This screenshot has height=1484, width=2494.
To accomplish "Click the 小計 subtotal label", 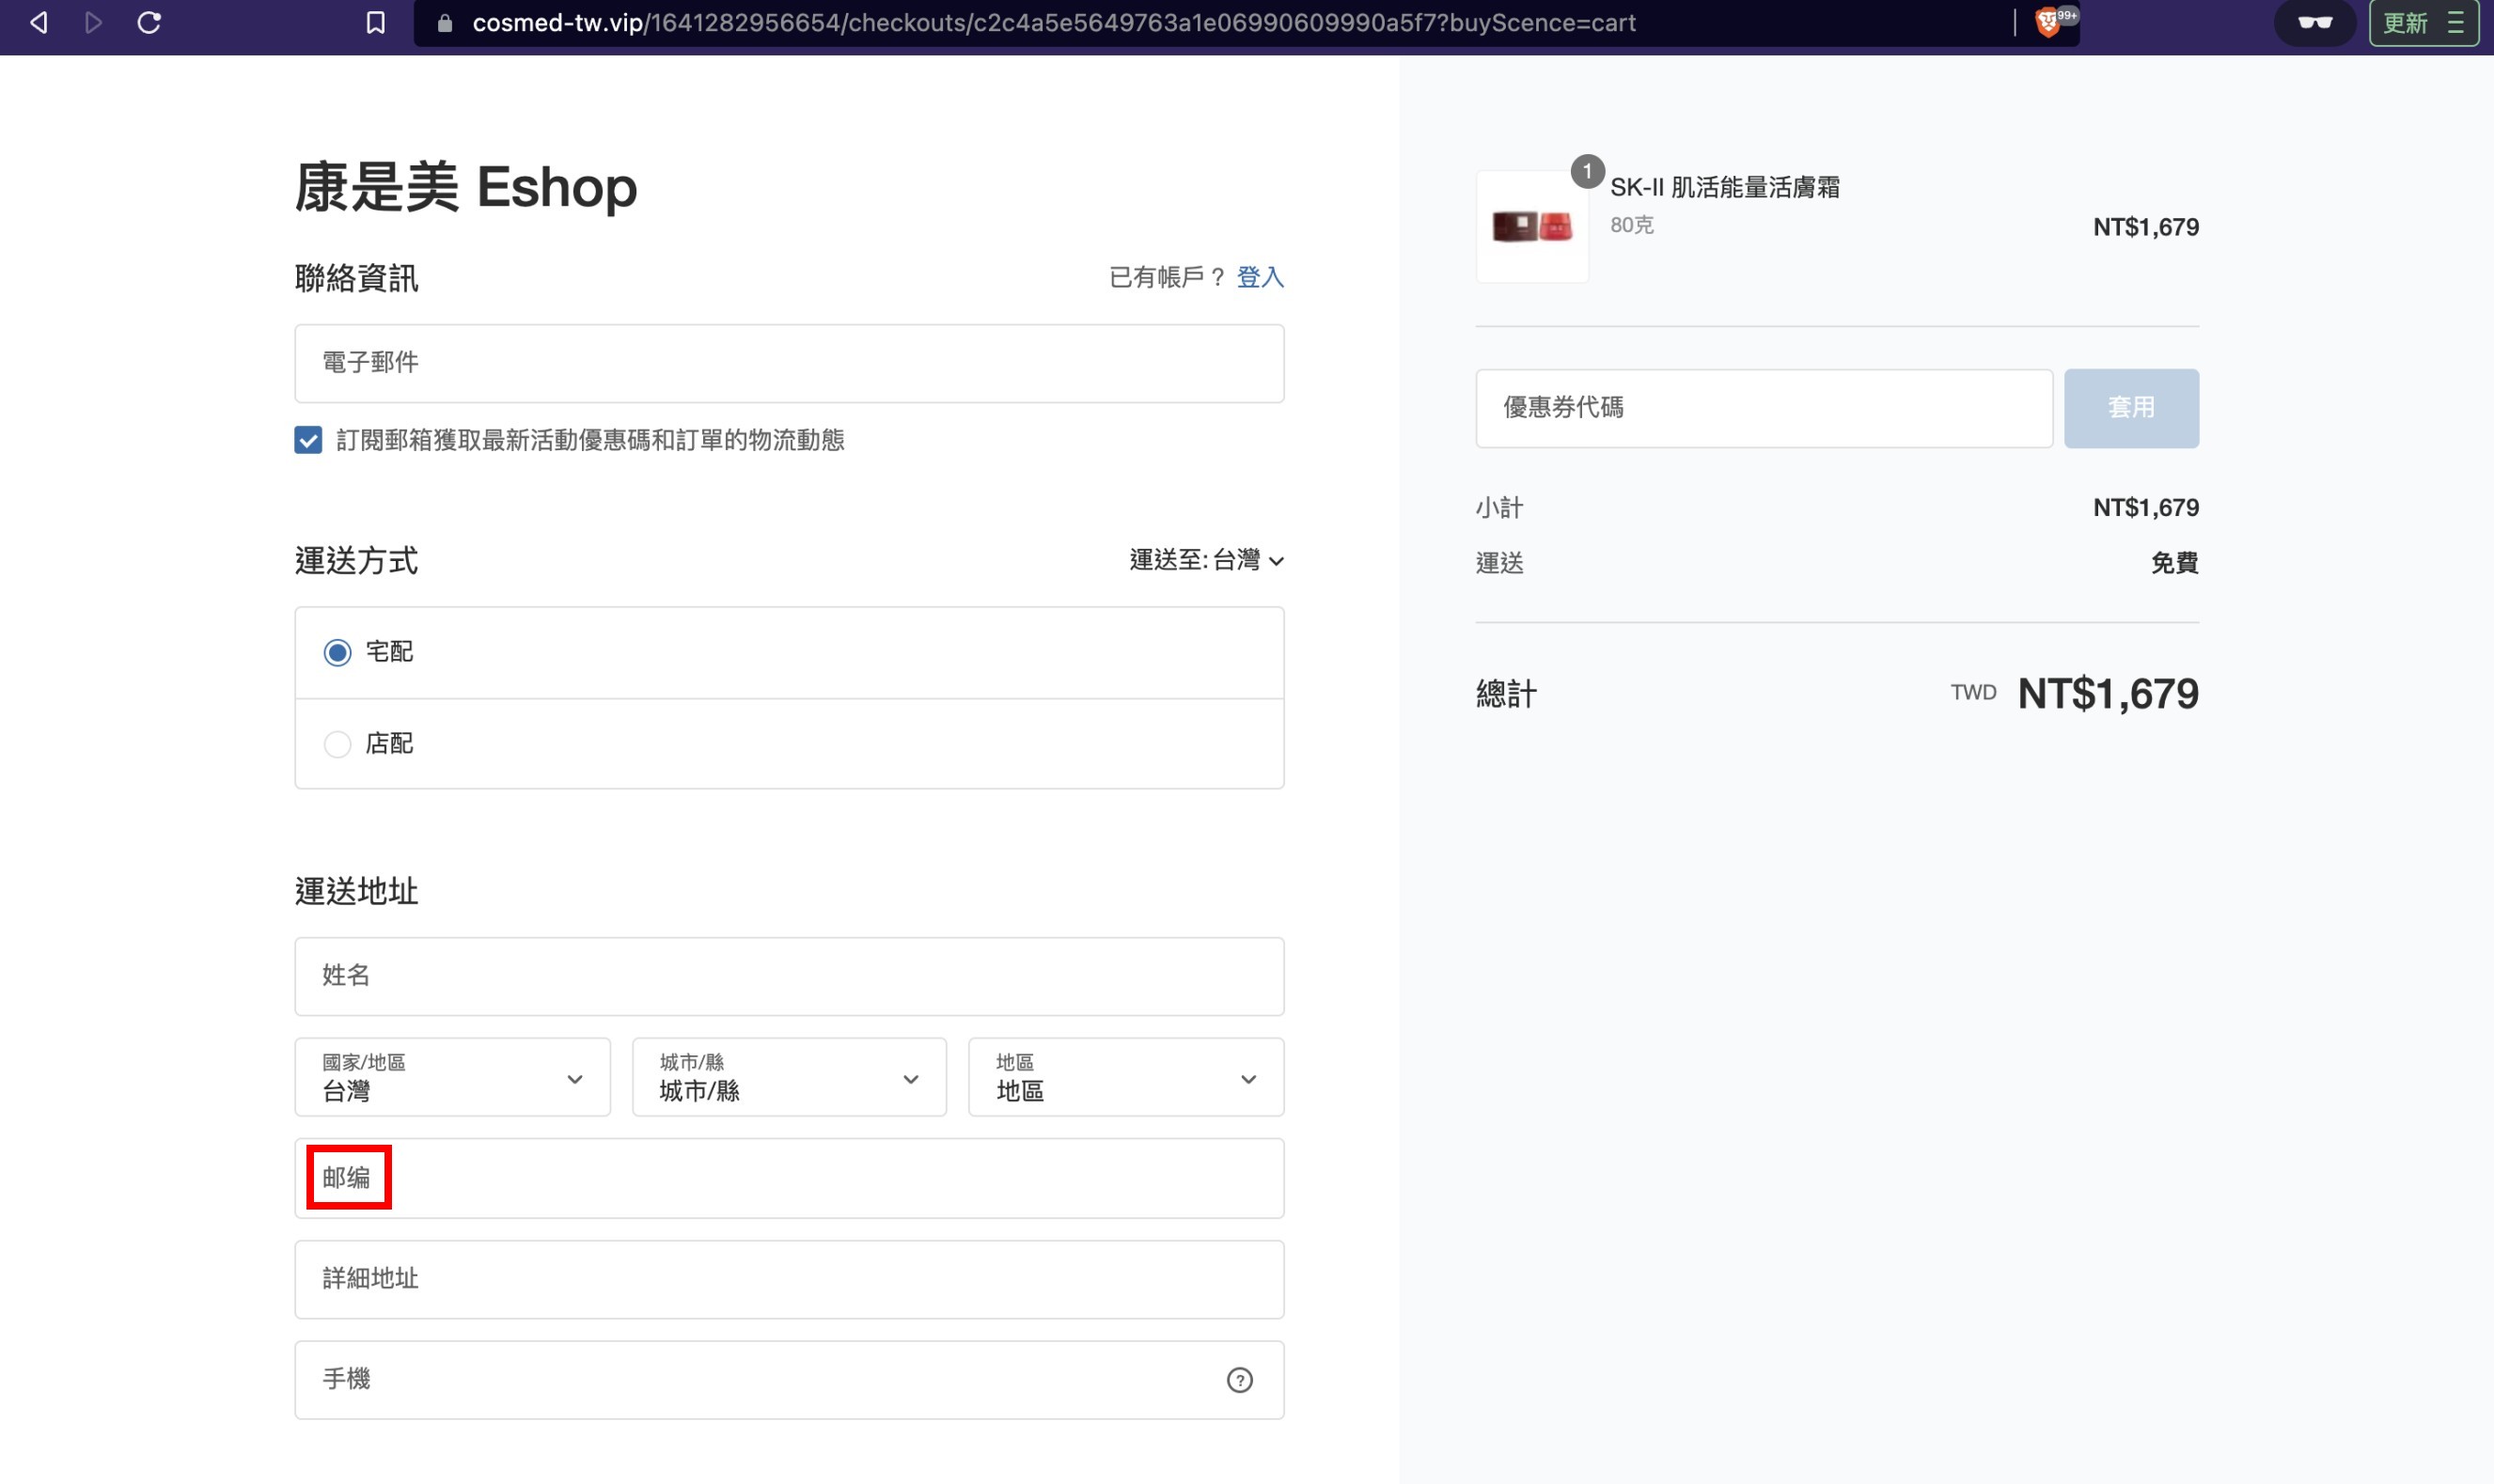I will pos(1499,508).
